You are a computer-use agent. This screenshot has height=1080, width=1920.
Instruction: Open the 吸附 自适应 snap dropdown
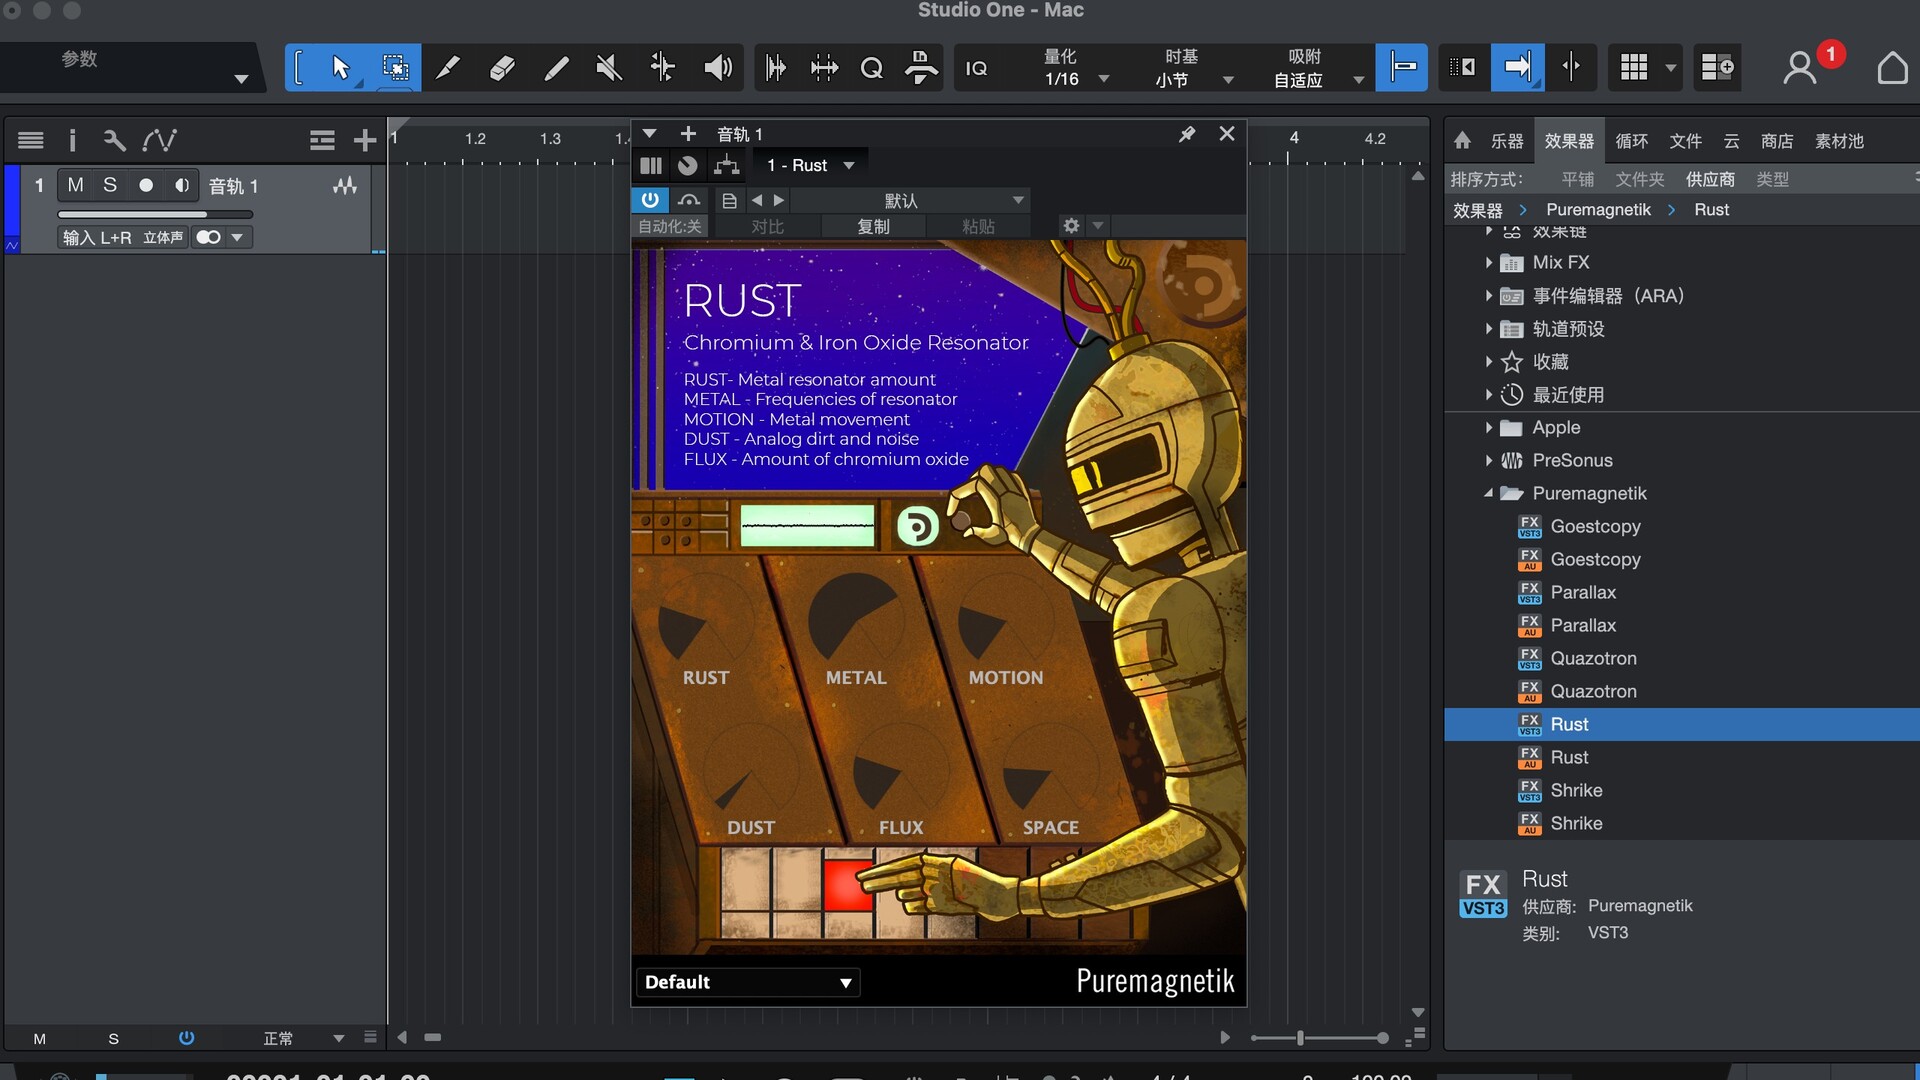(x=1317, y=68)
